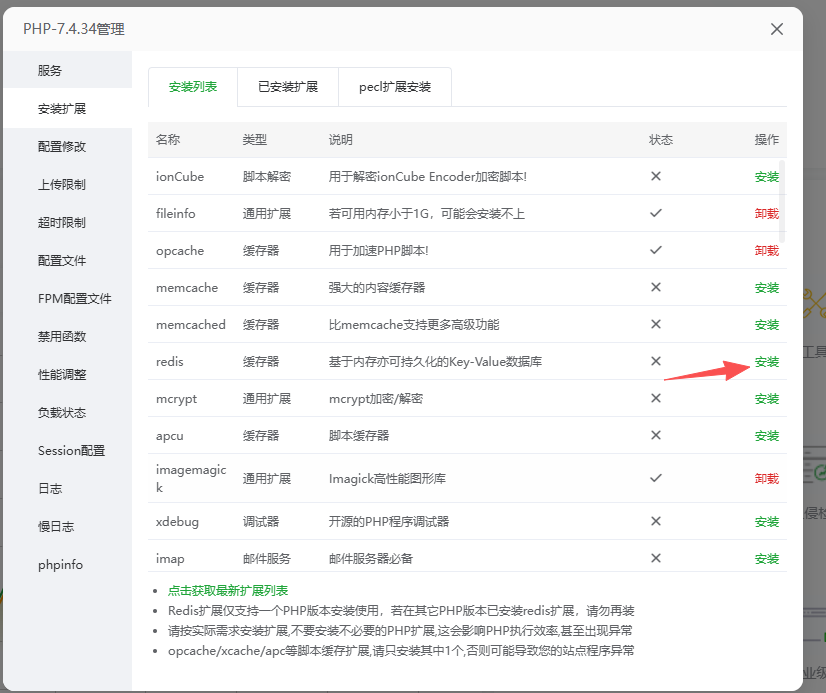Install the memcached extension
The image size is (826, 693).
coord(766,324)
